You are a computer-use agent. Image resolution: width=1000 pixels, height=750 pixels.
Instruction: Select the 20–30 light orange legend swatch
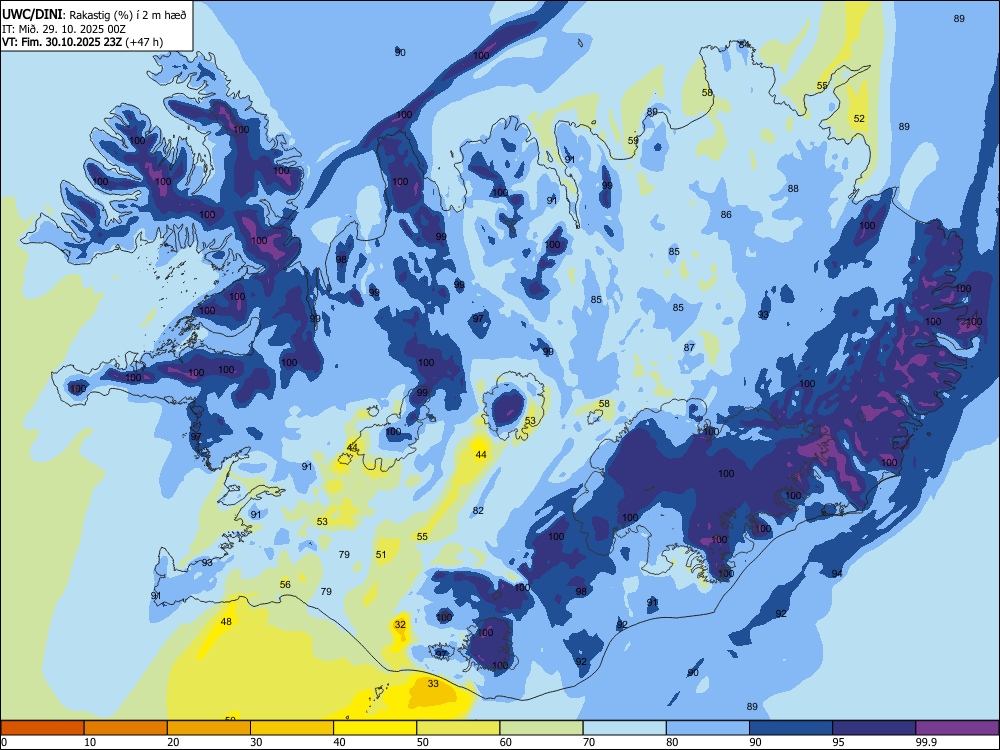[x=209, y=728]
